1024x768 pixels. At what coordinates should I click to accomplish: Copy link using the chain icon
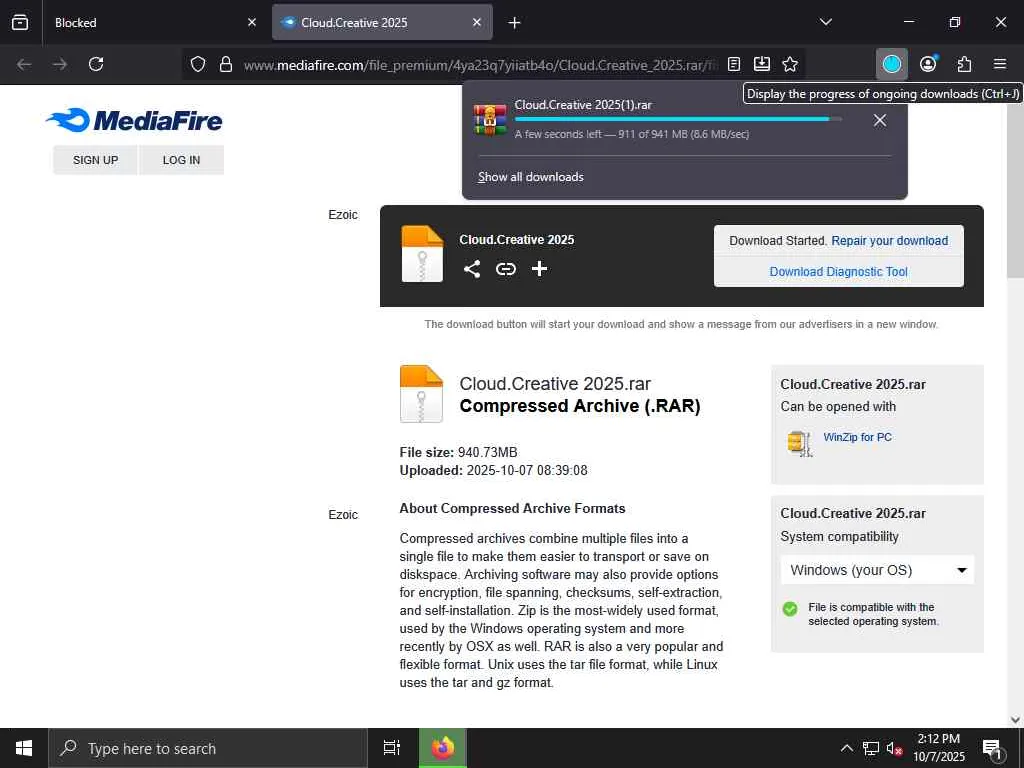pos(505,268)
